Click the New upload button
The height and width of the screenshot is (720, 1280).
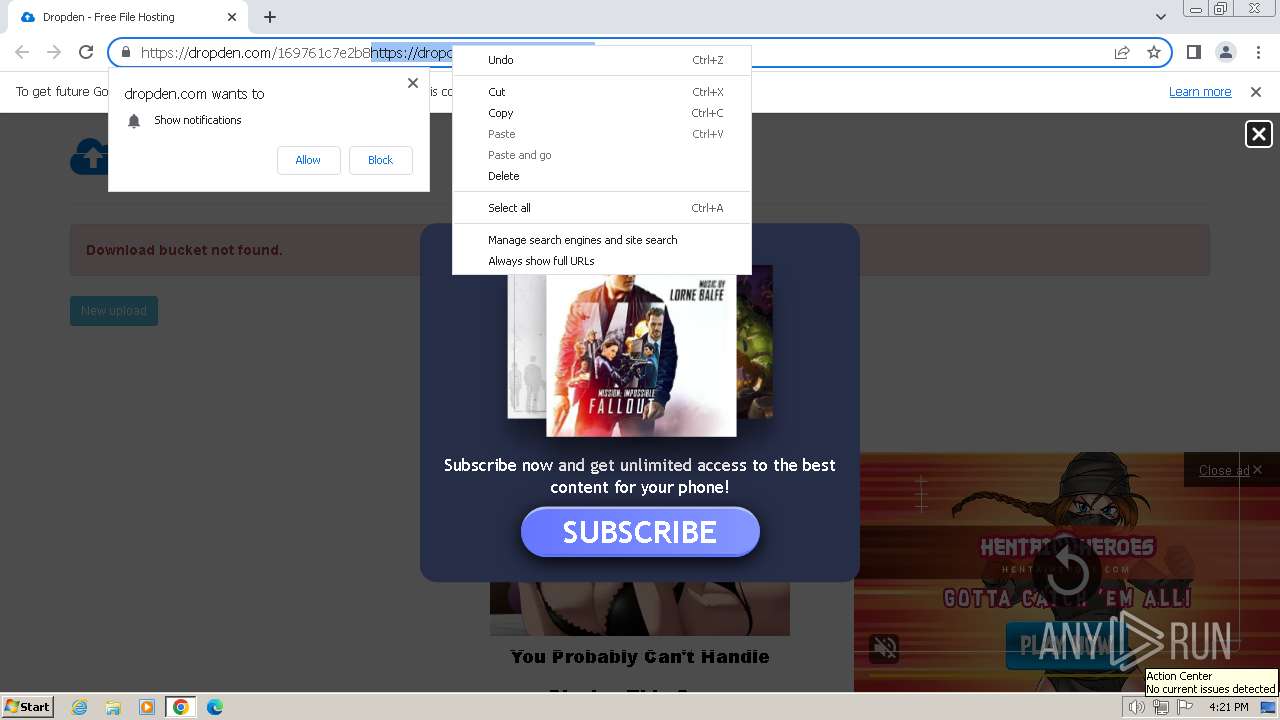(114, 311)
